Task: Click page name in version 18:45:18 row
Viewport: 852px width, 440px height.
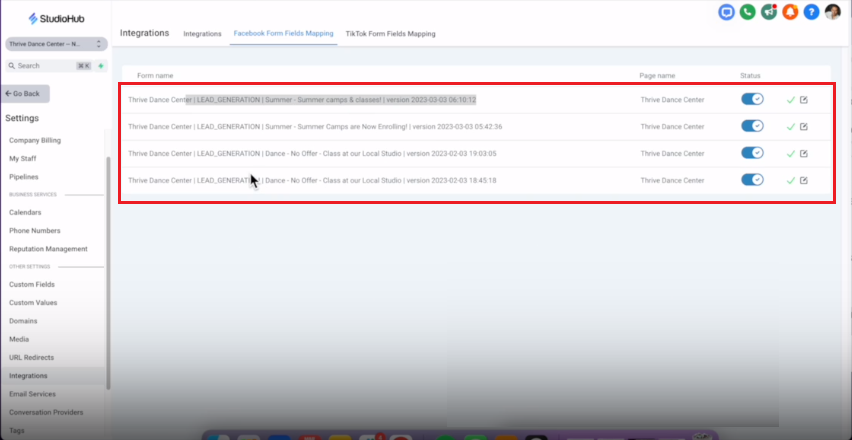Action: 672,180
